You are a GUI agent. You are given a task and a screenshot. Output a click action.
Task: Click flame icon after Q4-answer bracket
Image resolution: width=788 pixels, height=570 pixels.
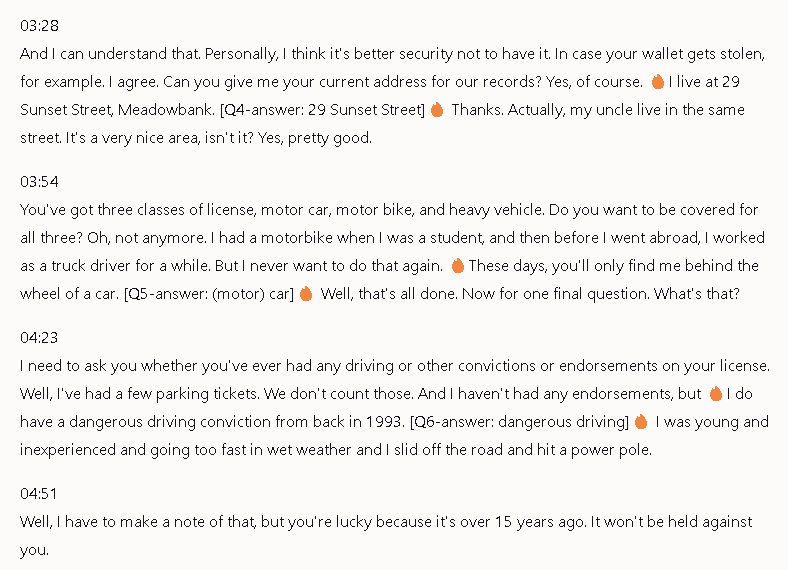[437, 110]
